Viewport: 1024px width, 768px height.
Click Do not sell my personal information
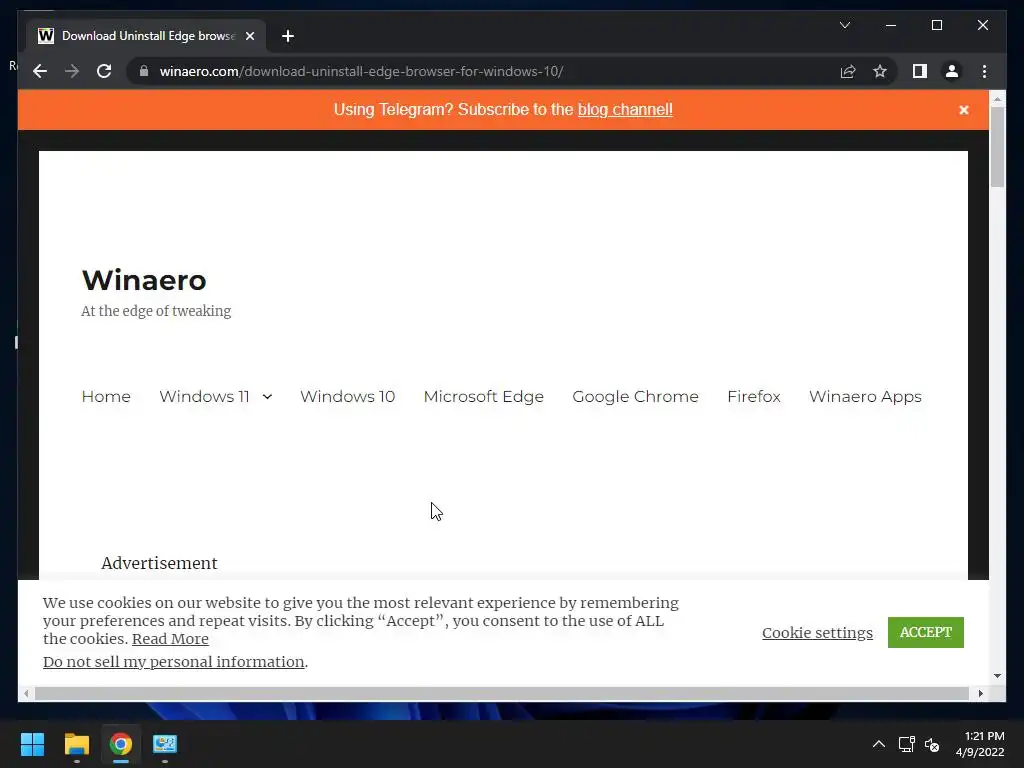pos(174,662)
